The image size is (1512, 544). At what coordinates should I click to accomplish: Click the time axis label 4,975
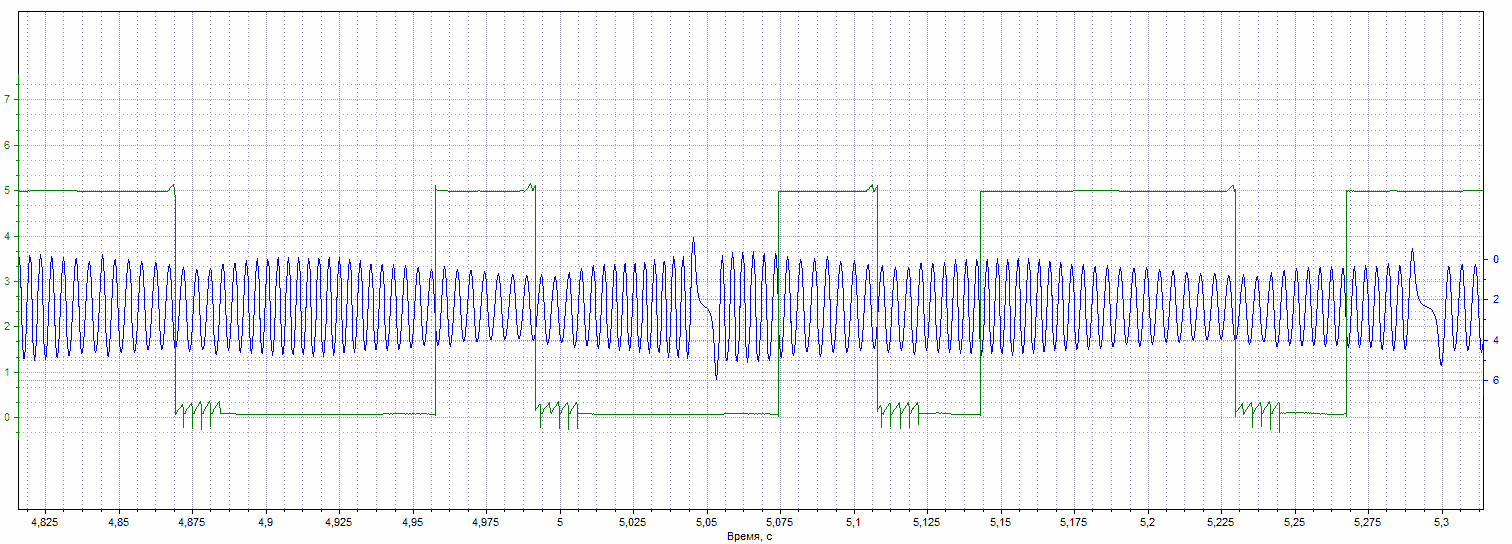pos(485,522)
